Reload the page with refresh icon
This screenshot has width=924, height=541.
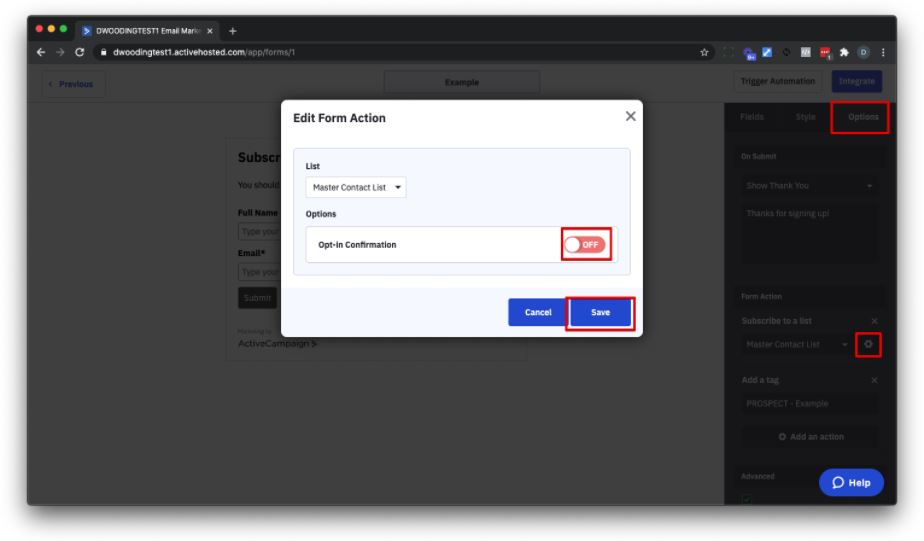coord(80,52)
